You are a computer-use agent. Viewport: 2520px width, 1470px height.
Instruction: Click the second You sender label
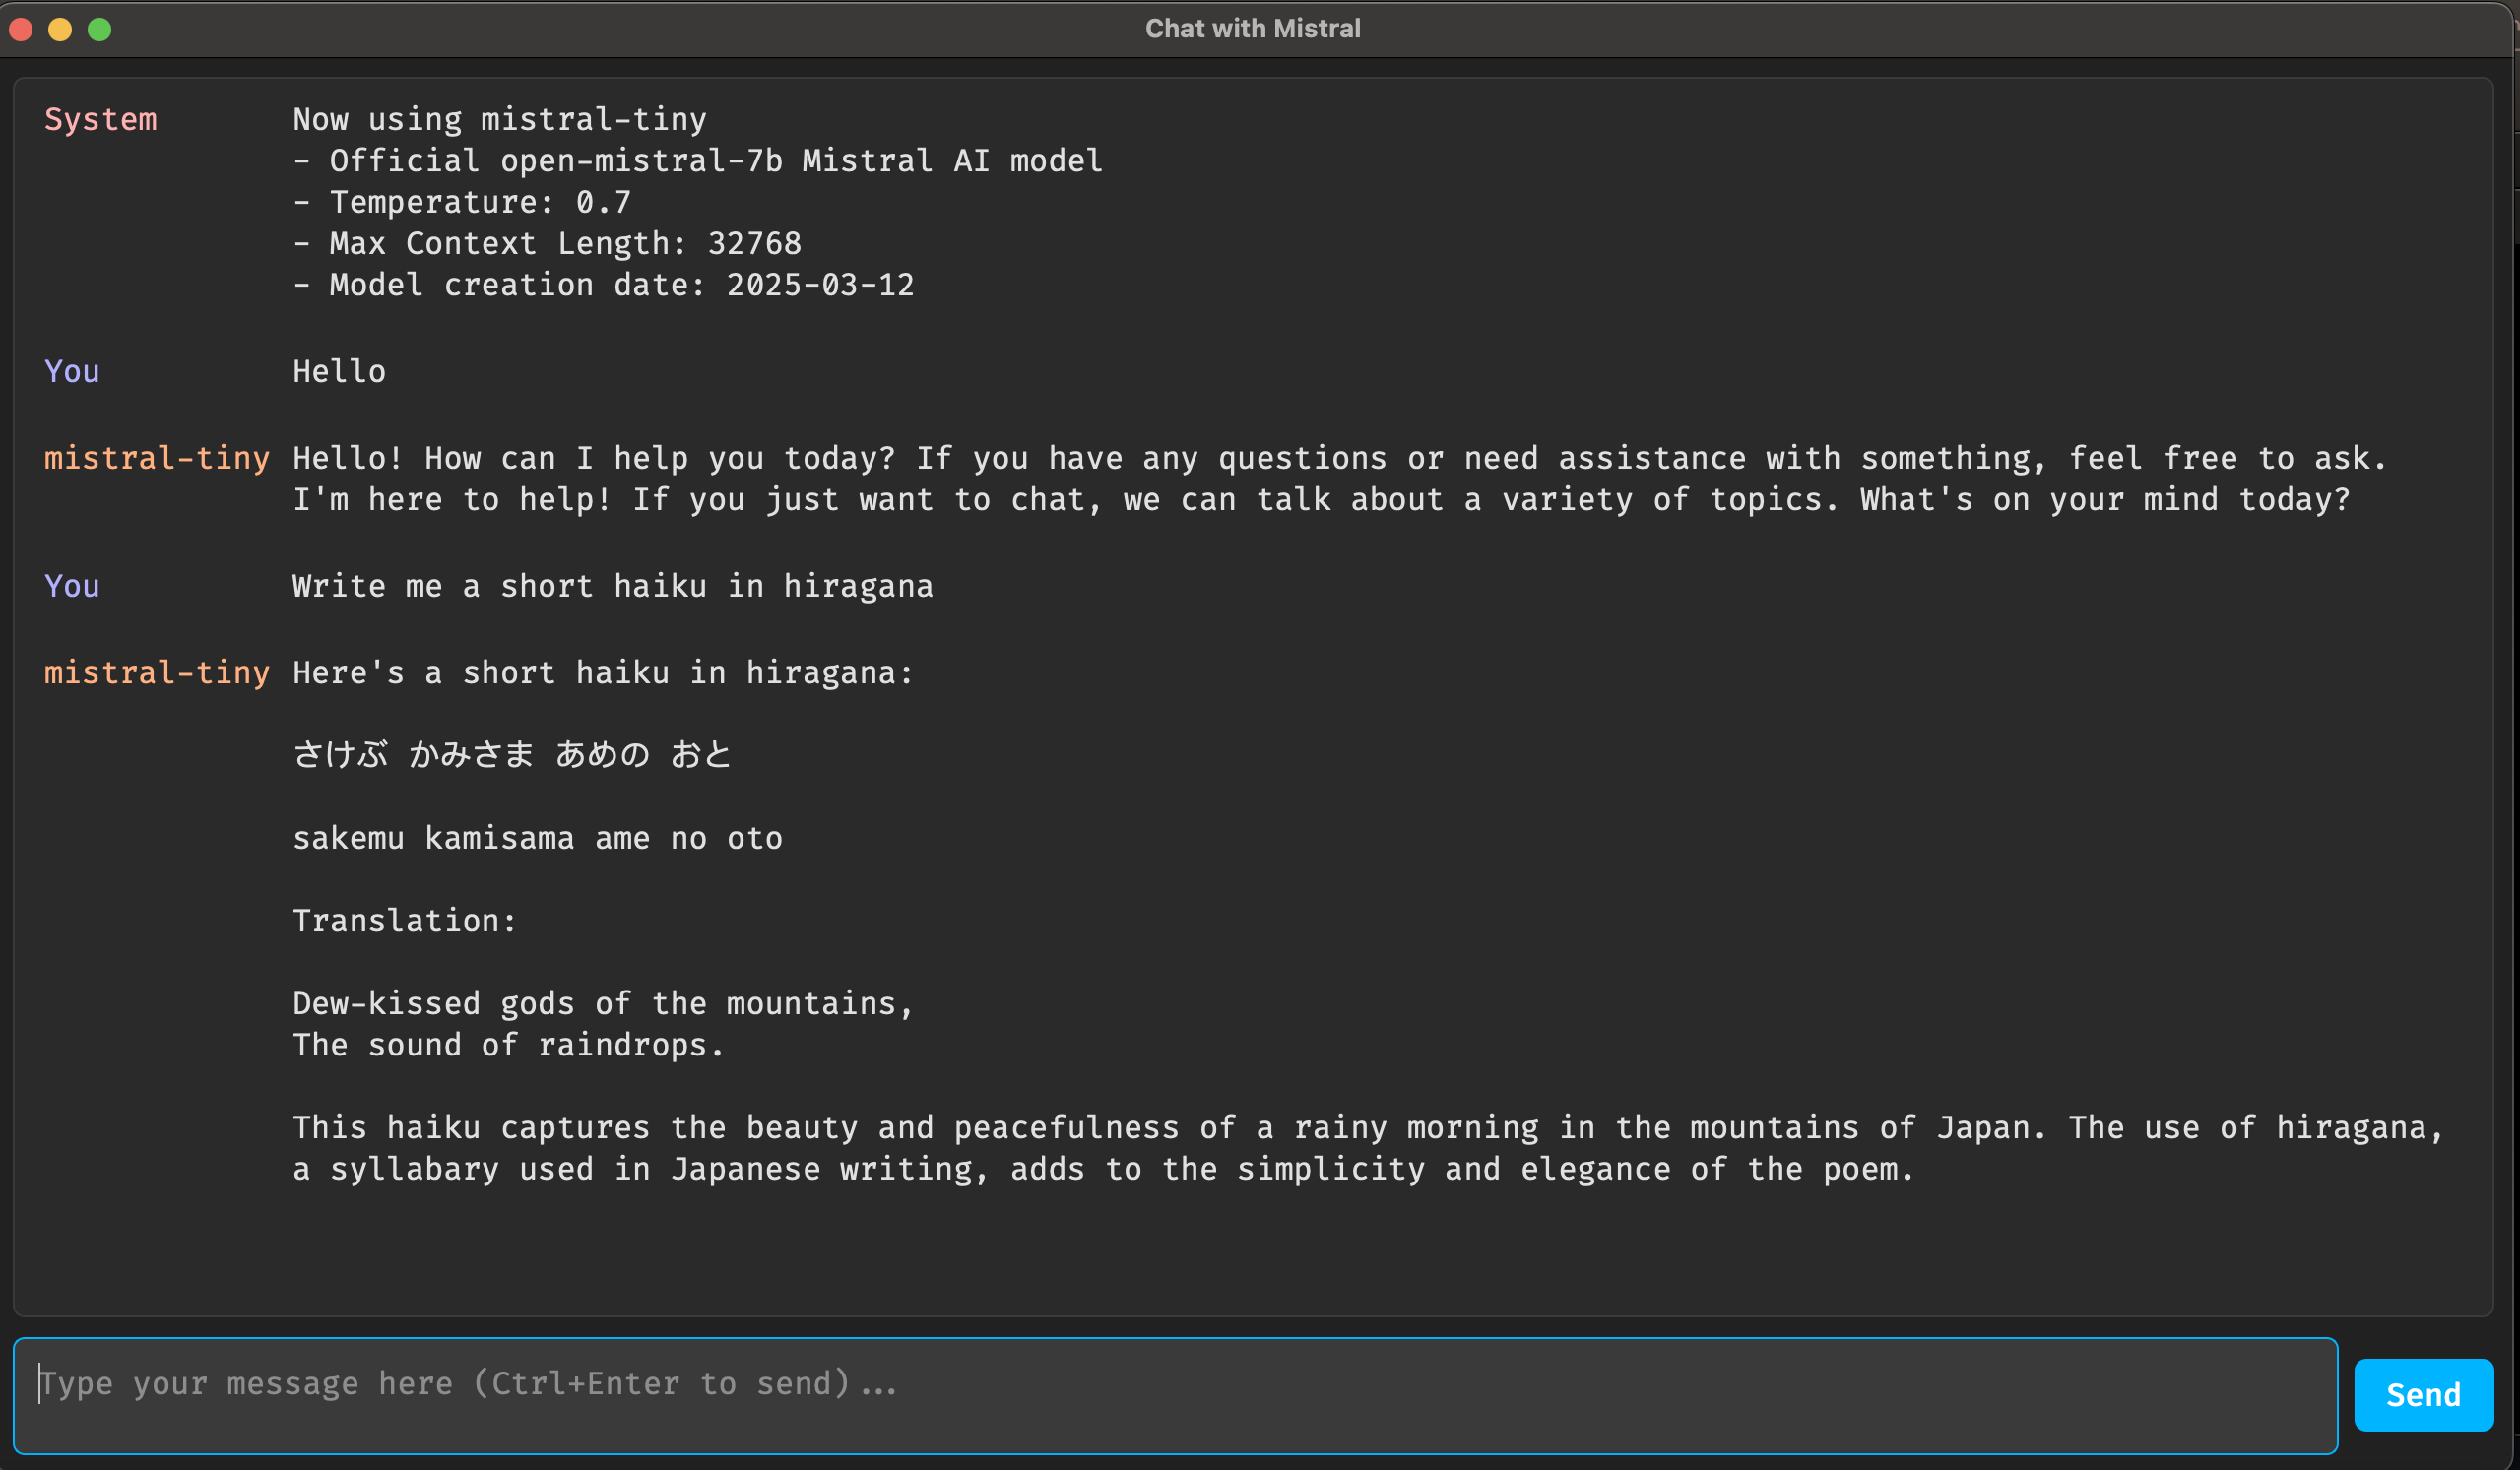(x=72, y=585)
